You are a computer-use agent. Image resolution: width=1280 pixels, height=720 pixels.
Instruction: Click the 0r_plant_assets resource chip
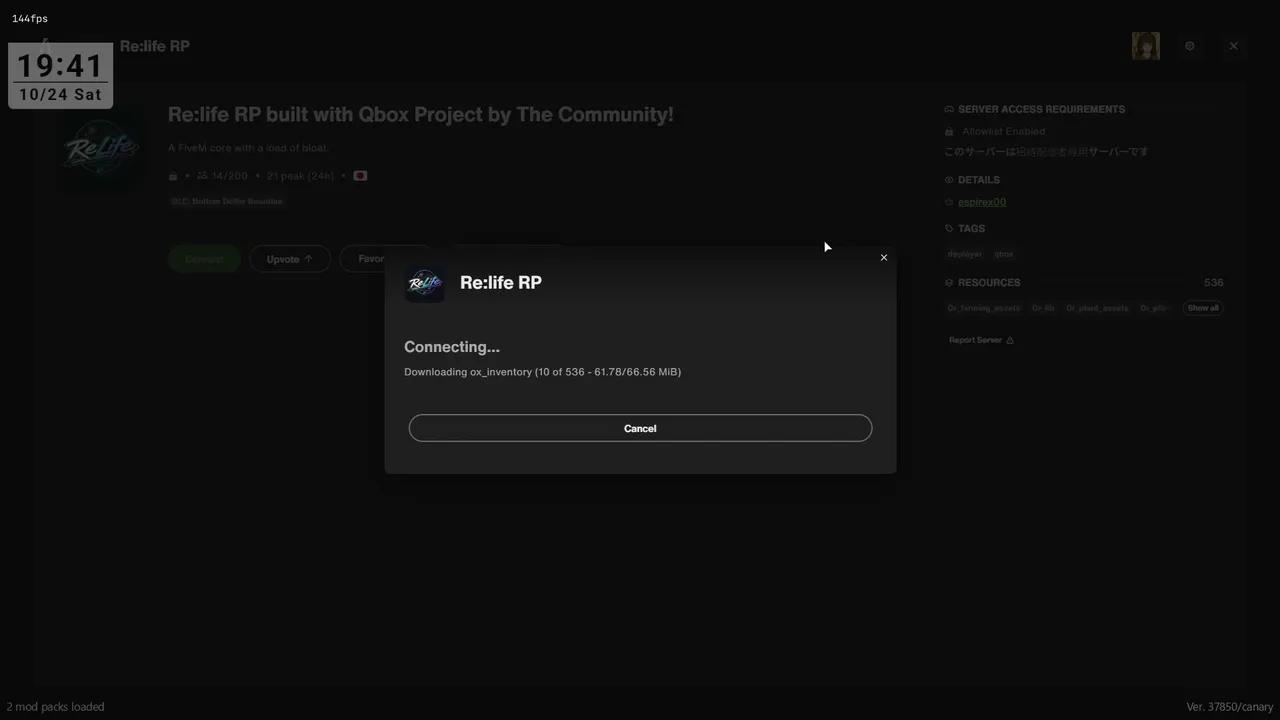pyautogui.click(x=1097, y=308)
